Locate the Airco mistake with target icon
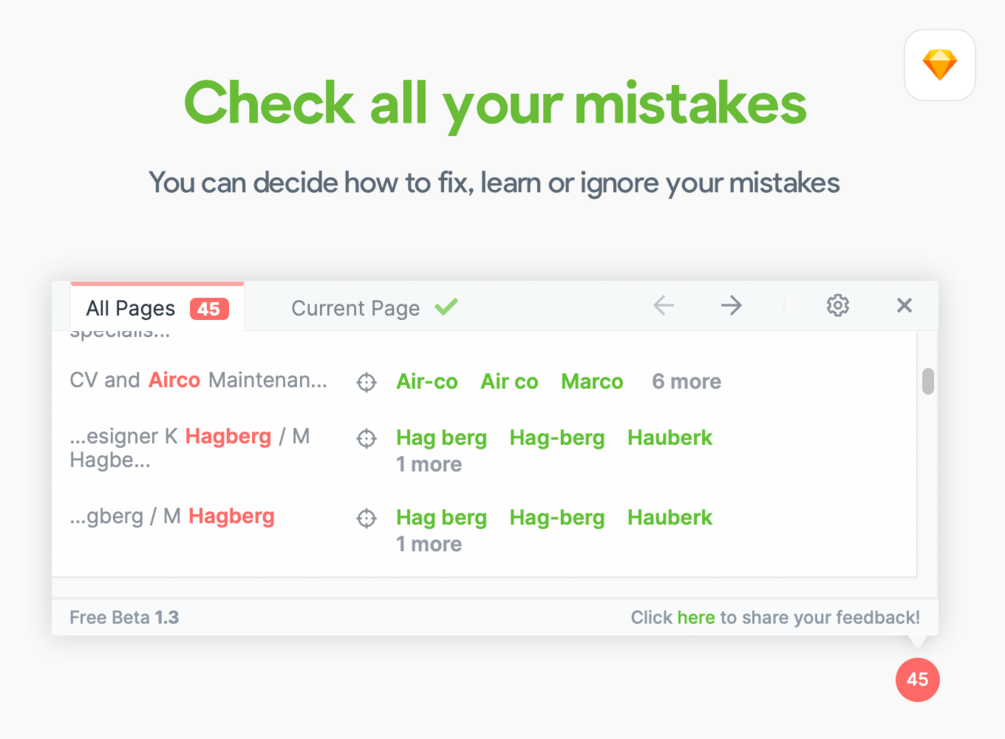The image size is (1005, 739). click(366, 382)
